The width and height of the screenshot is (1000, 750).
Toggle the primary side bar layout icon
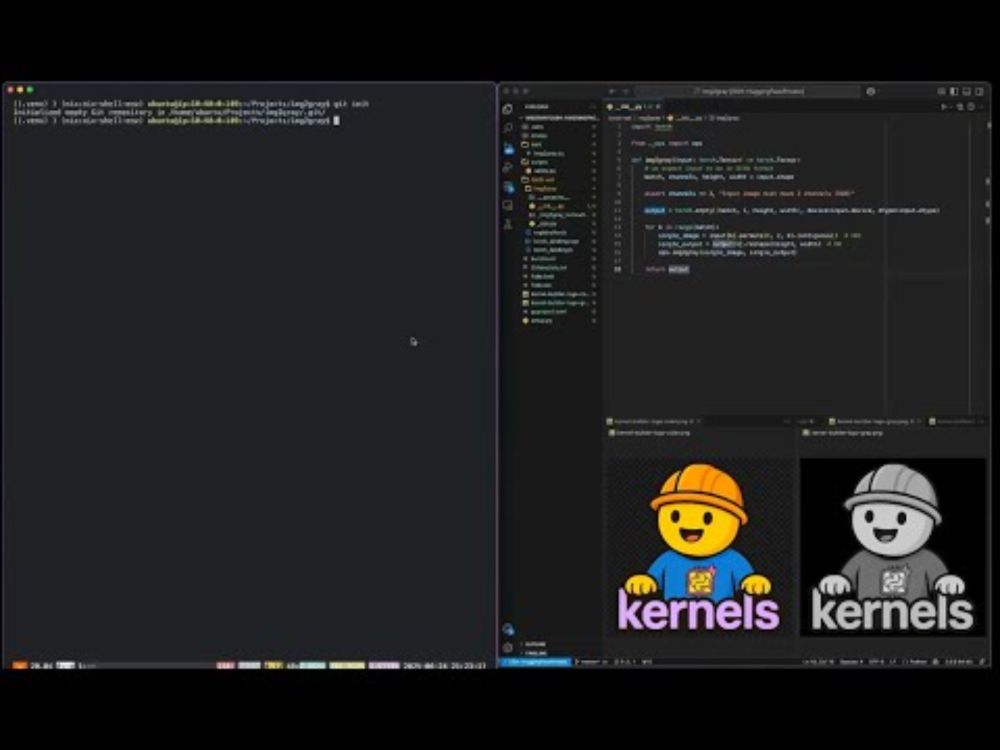954,91
